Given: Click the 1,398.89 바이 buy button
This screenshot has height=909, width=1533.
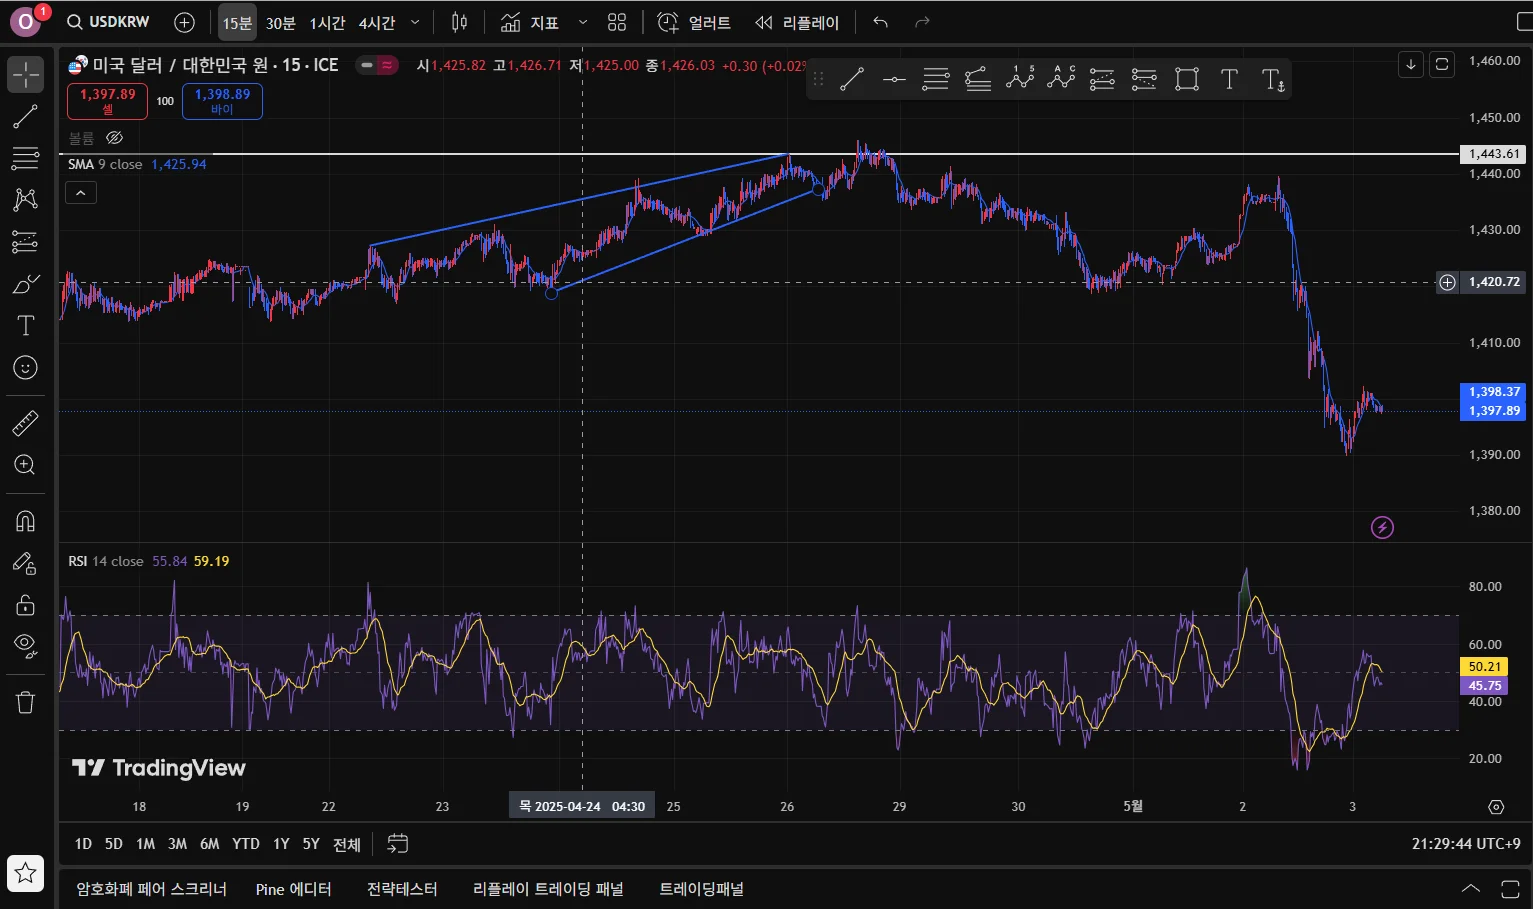Looking at the screenshot, I should pyautogui.click(x=222, y=101).
